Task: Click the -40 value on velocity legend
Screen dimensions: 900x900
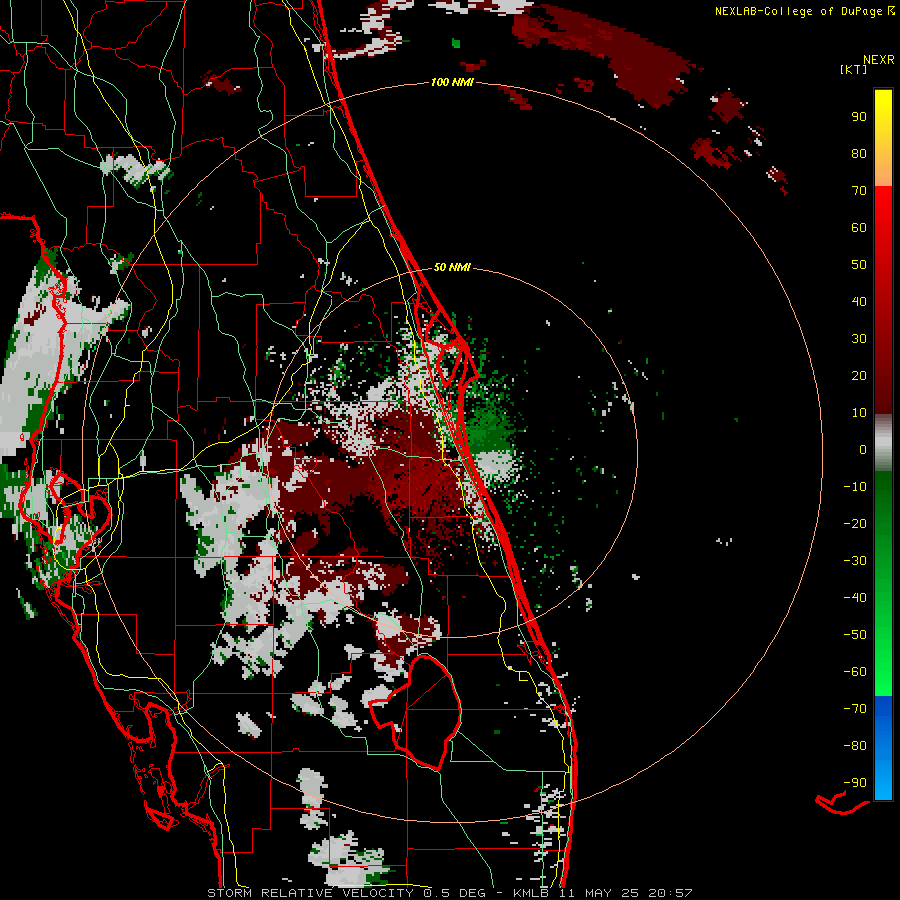Action: [x=855, y=598]
